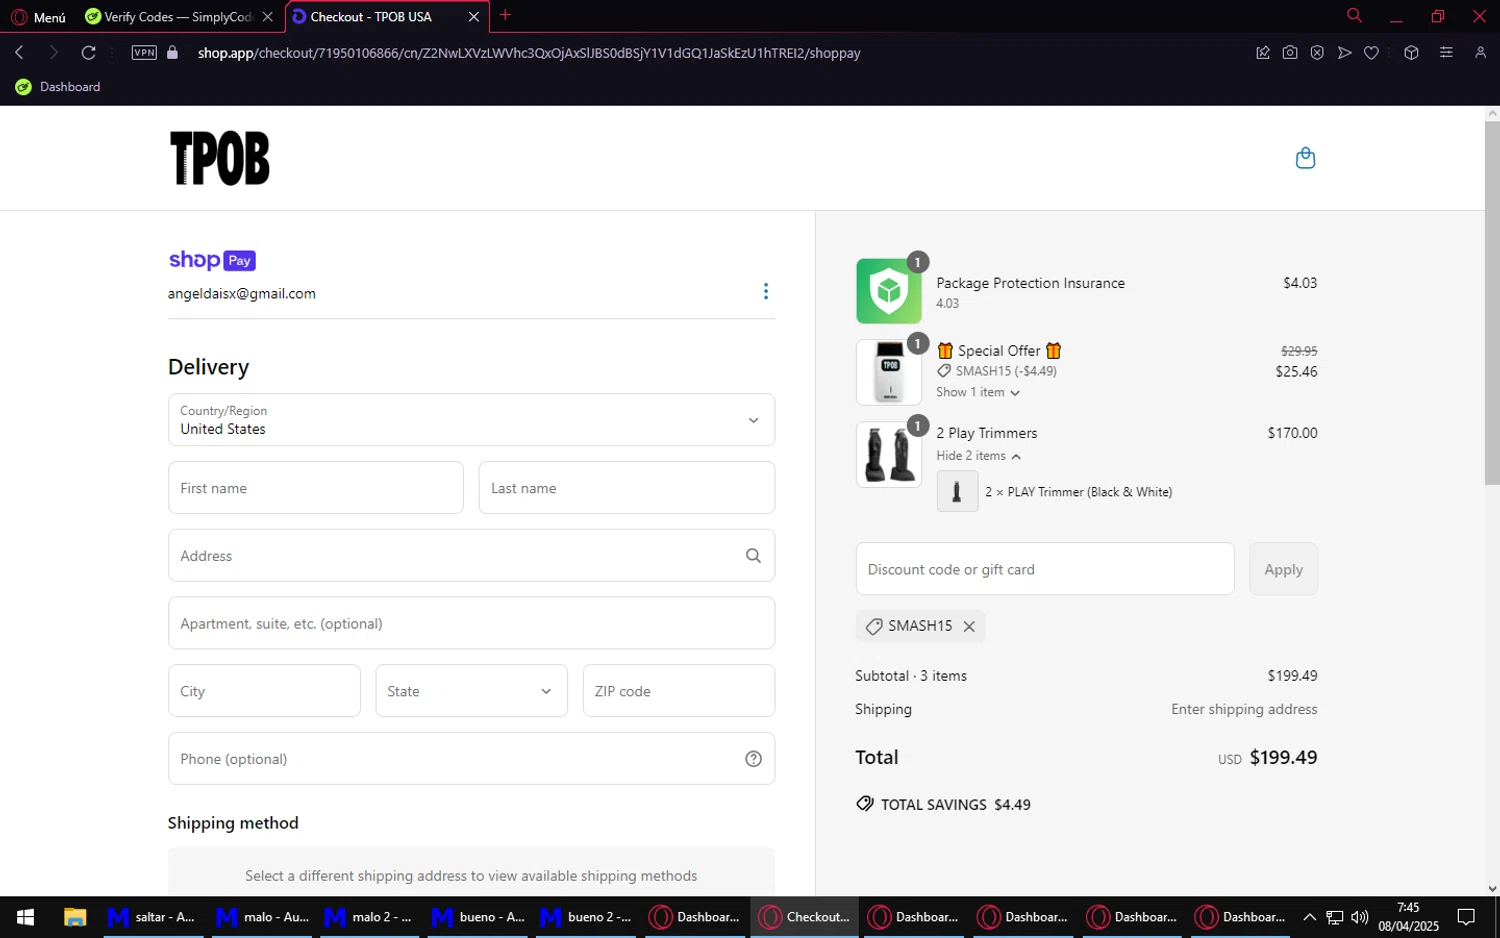Switch to the 'saltar' taskbar window
The image size is (1500, 938).
[152, 917]
